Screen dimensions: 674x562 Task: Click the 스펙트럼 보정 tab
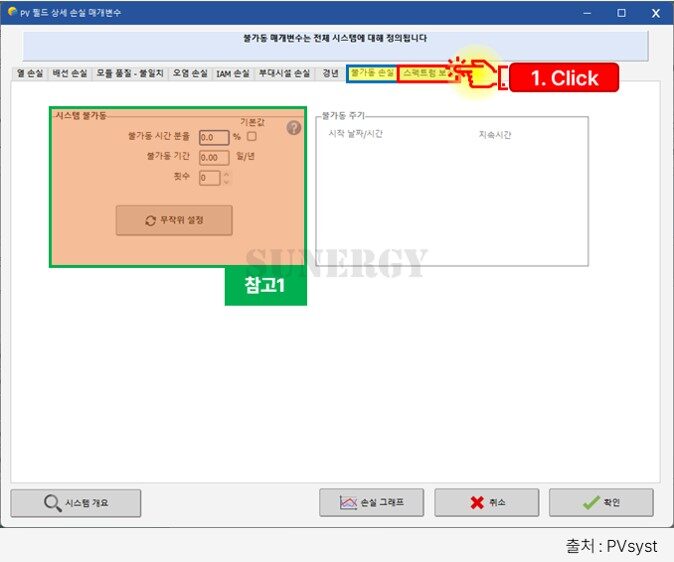426,74
